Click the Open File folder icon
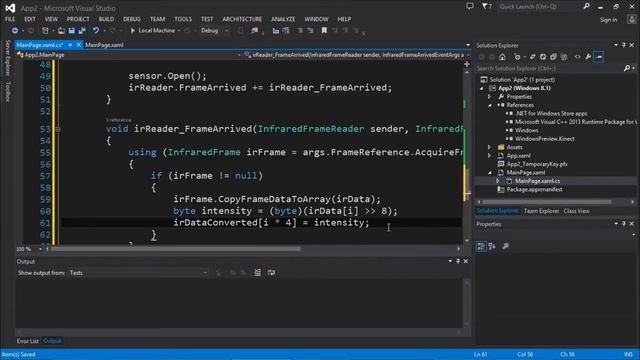 click(x=61, y=31)
